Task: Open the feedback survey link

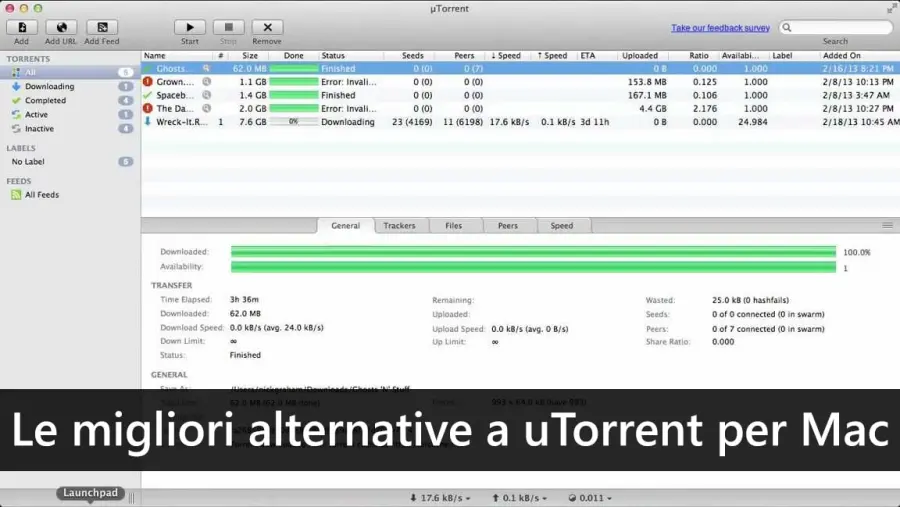Action: [x=720, y=28]
